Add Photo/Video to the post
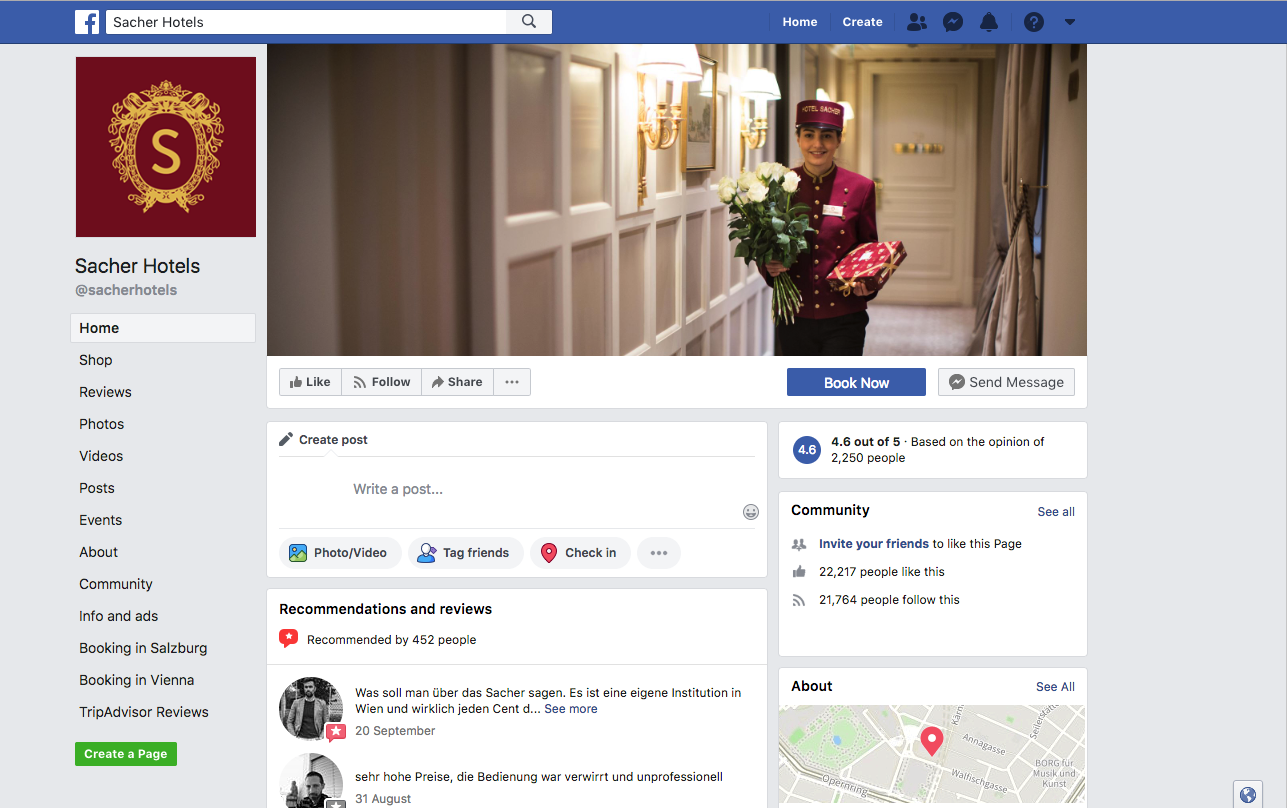This screenshot has height=808, width=1287. 340,553
